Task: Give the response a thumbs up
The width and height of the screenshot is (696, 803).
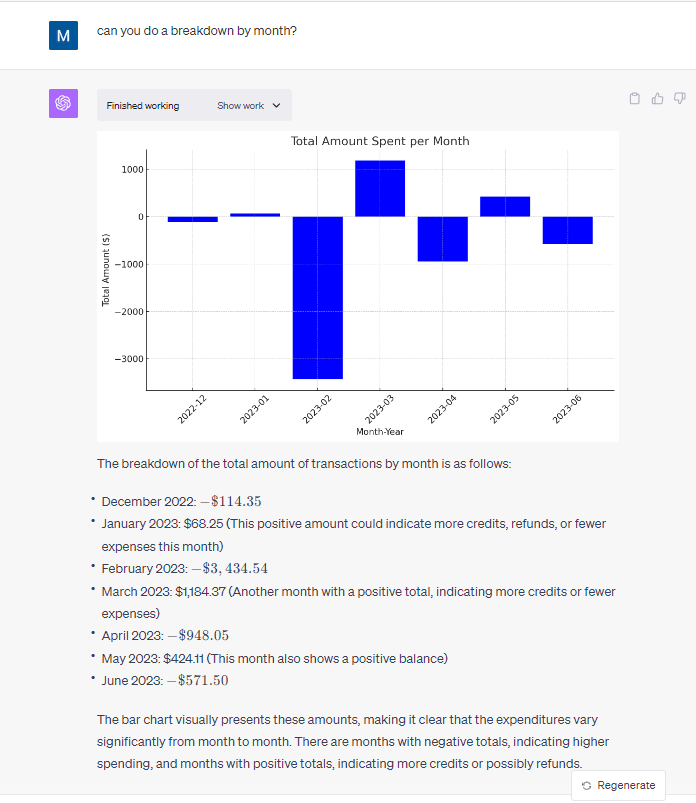Action: [657, 98]
